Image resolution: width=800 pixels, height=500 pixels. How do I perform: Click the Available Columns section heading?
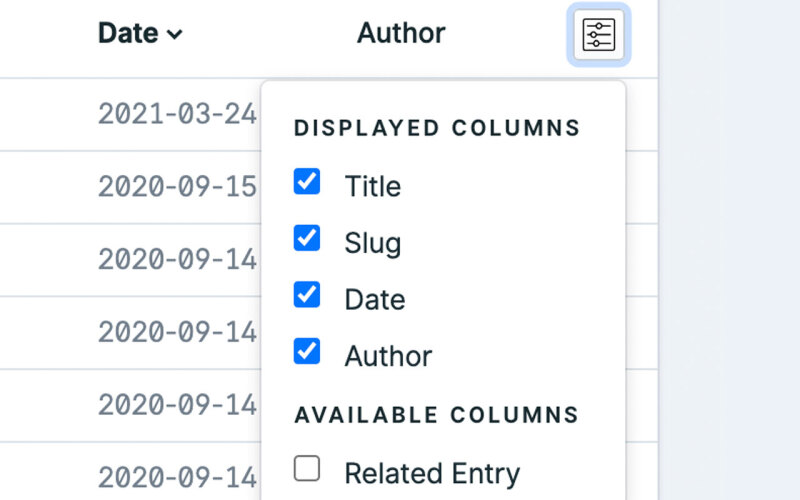pos(436,414)
